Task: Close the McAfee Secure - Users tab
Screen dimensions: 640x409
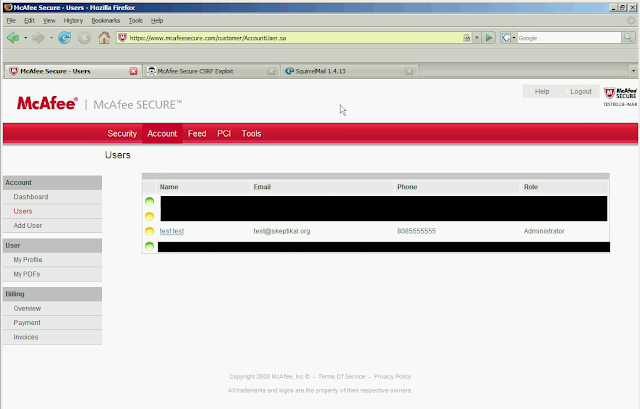Action: (x=133, y=71)
